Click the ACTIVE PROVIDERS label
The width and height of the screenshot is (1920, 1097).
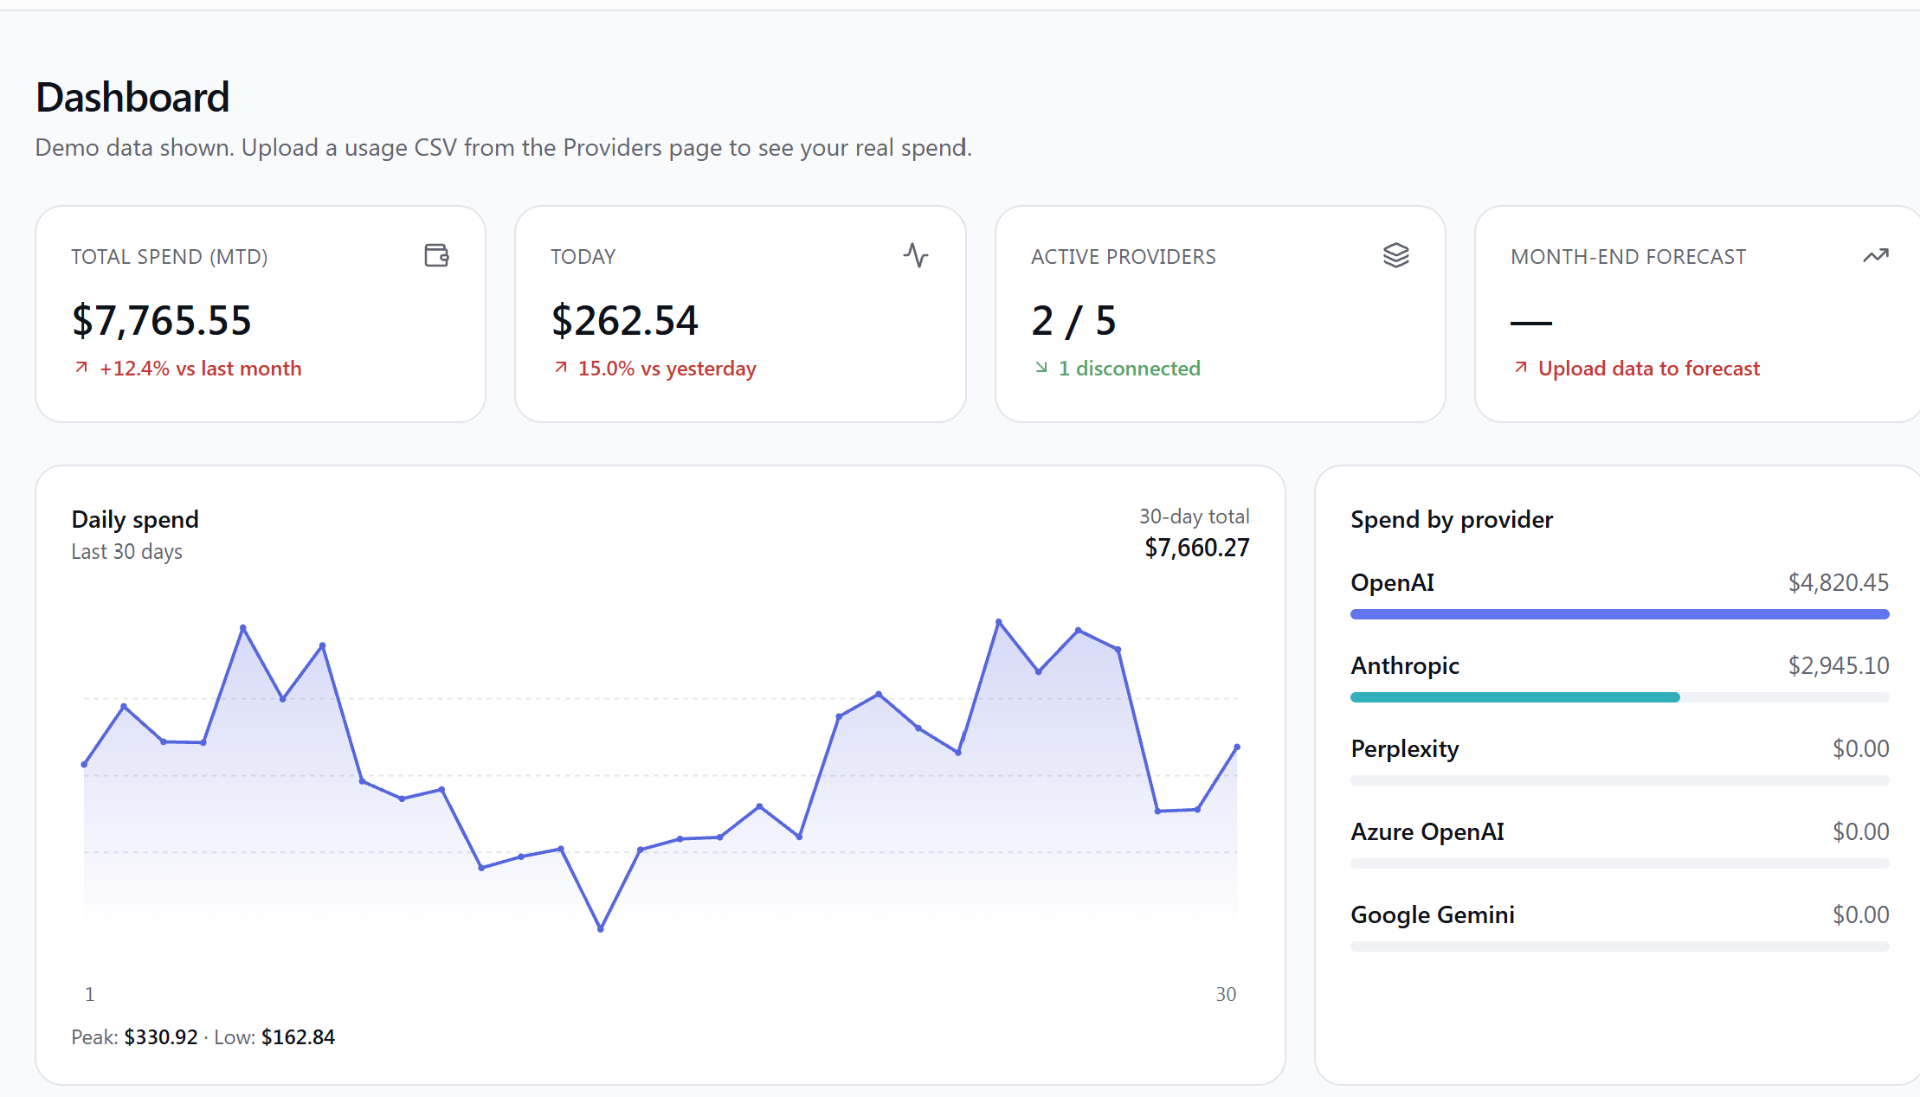tap(1123, 257)
